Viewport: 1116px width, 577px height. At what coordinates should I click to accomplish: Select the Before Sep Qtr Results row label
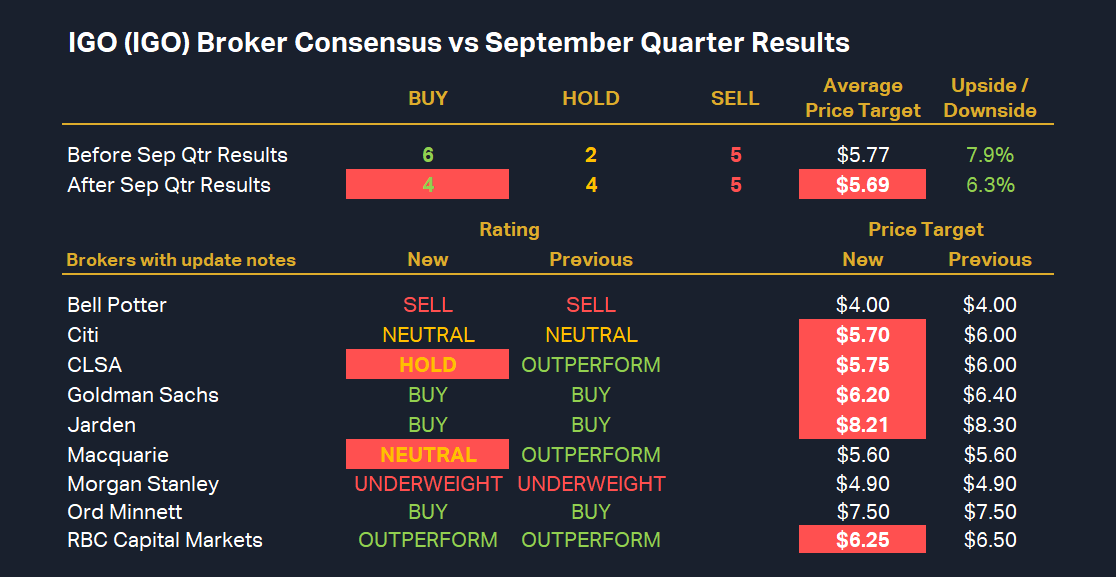[177, 155]
